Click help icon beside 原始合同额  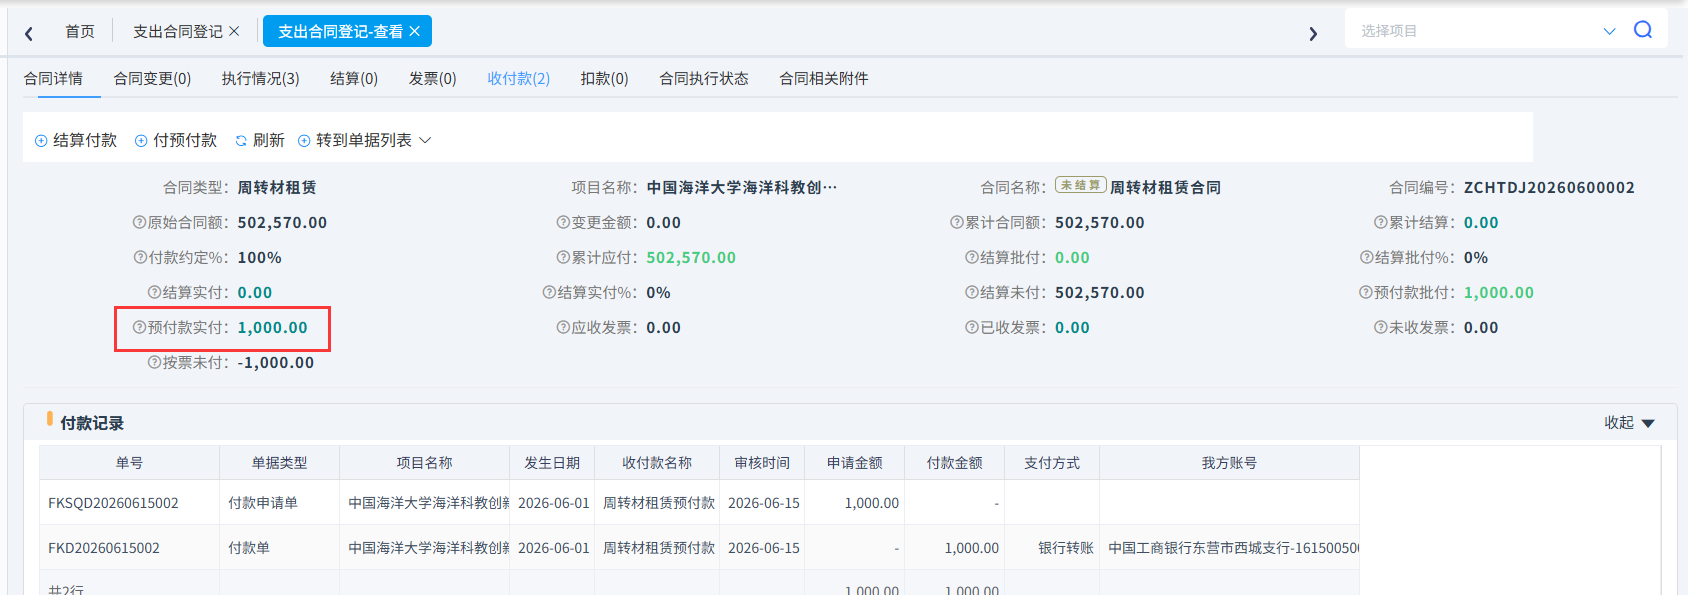(x=140, y=223)
